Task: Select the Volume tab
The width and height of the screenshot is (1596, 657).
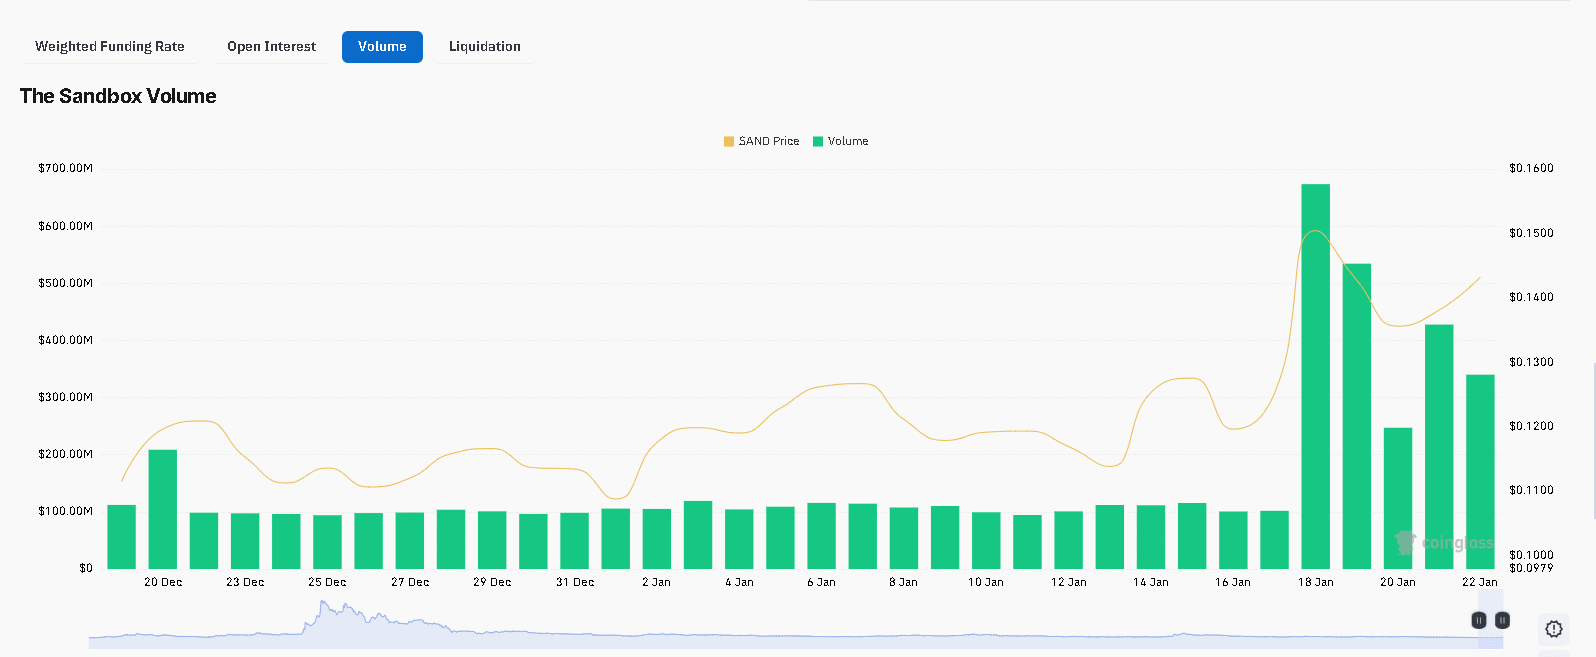Action: tap(382, 47)
